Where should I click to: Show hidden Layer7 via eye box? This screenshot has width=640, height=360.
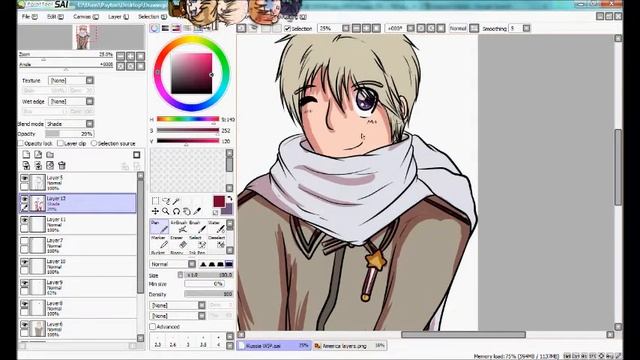point(24,242)
